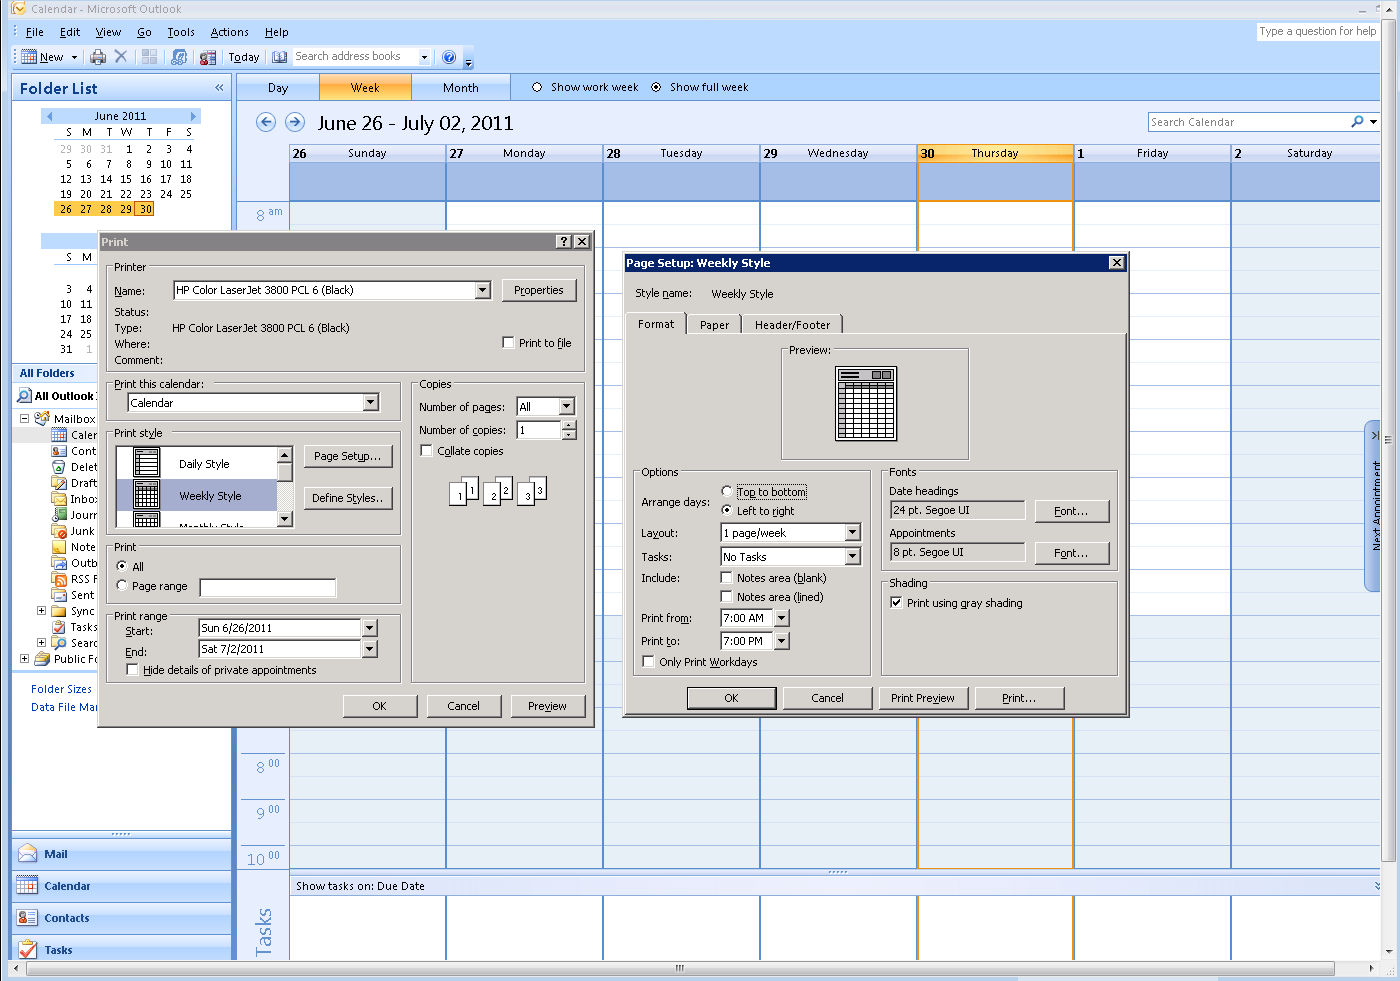Click the Delete X toolbar icon
Viewport: 1400px width, 981px height.
[121, 57]
